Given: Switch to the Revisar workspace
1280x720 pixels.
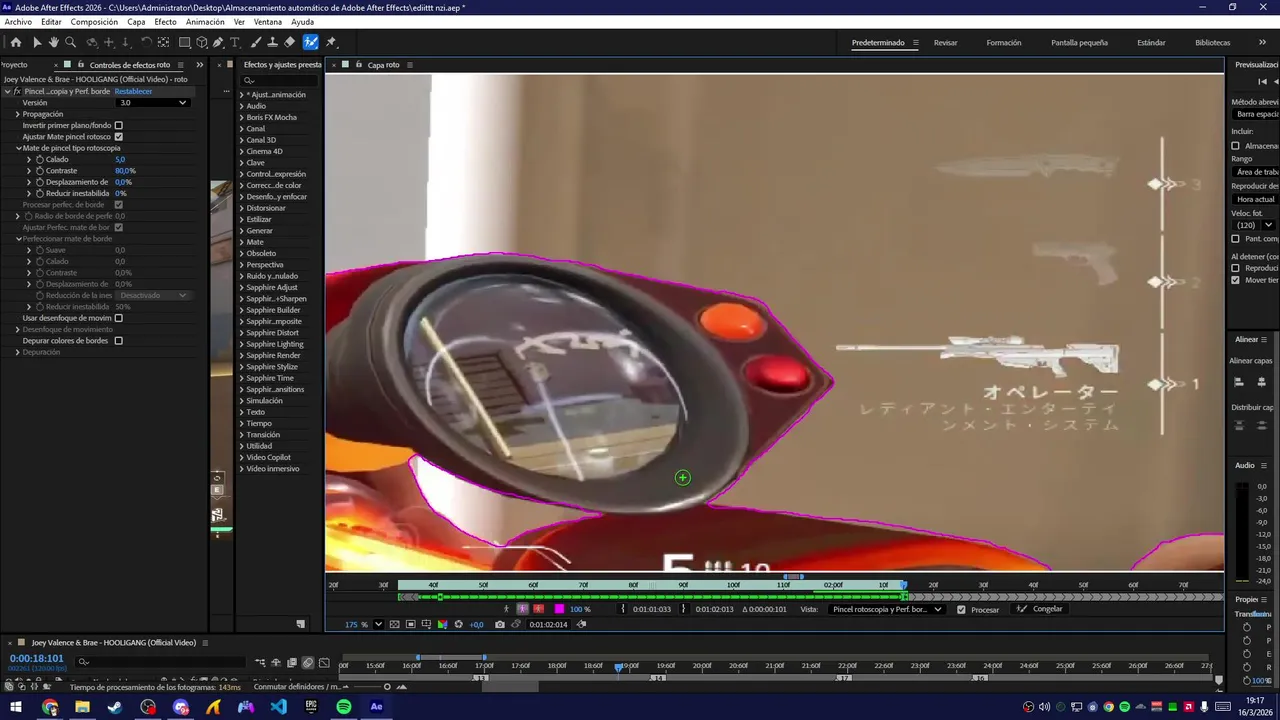Looking at the screenshot, I should (945, 43).
